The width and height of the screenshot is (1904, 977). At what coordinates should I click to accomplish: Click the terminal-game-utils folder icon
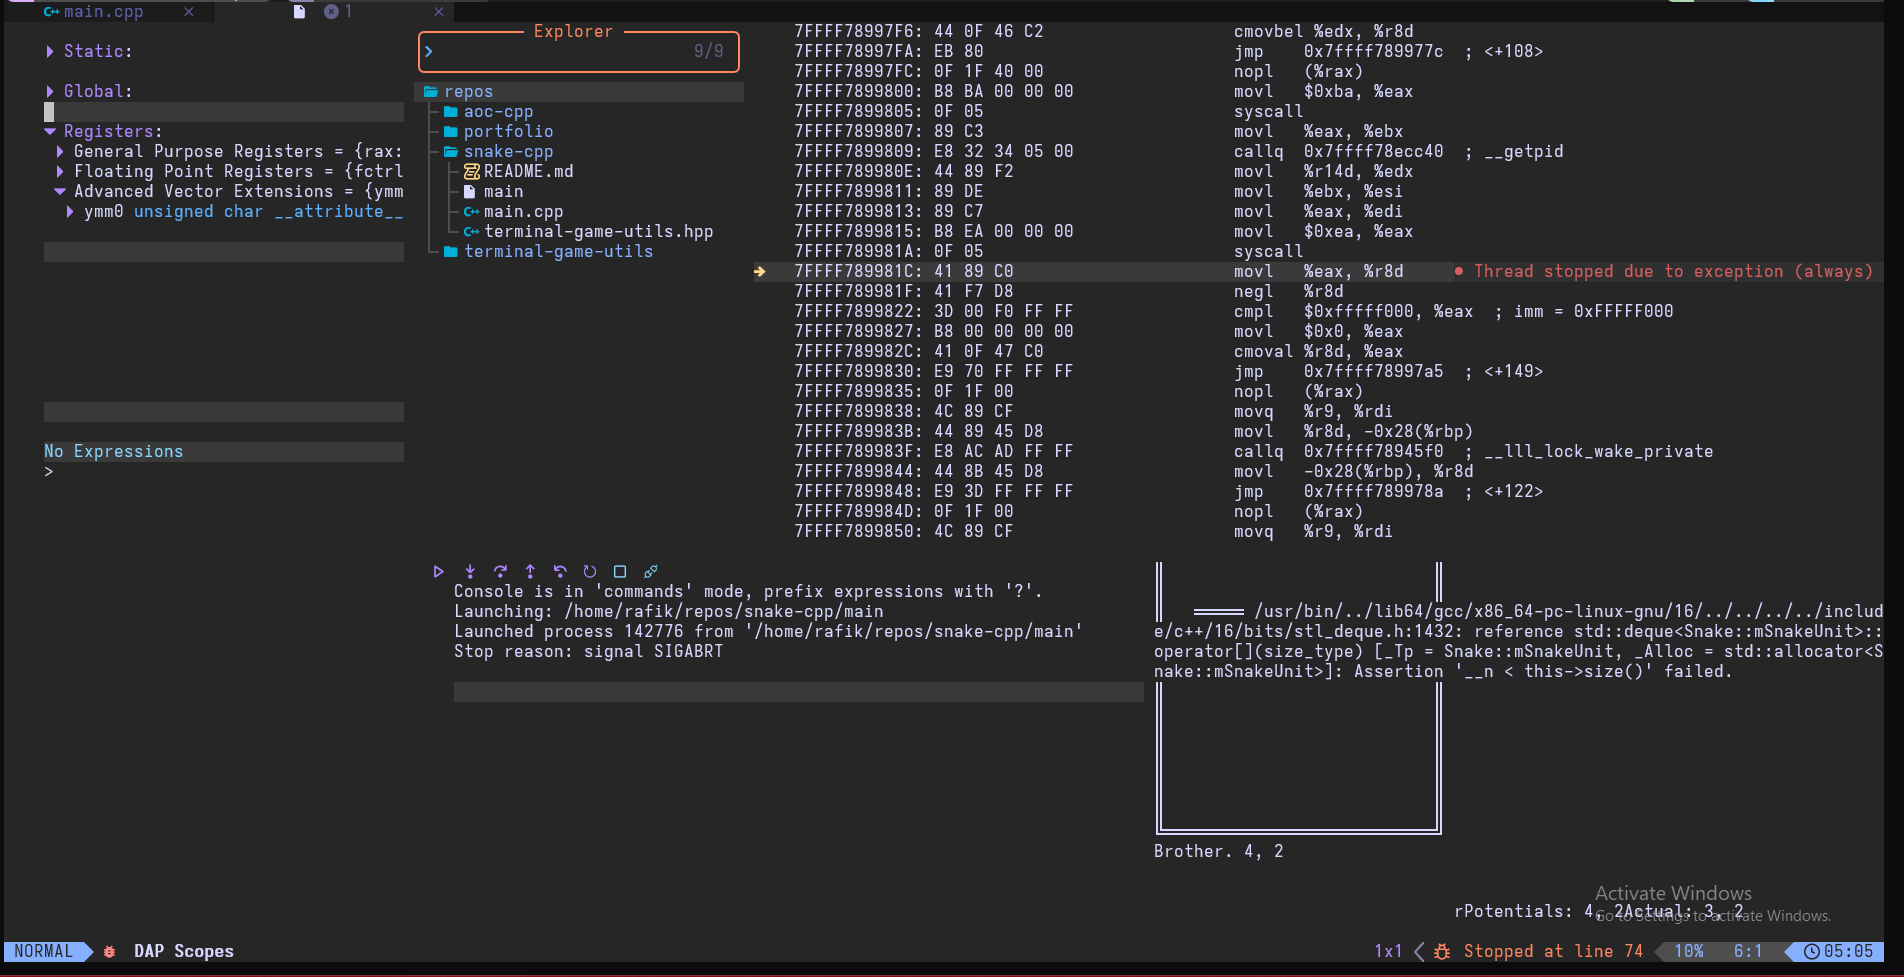coord(451,251)
